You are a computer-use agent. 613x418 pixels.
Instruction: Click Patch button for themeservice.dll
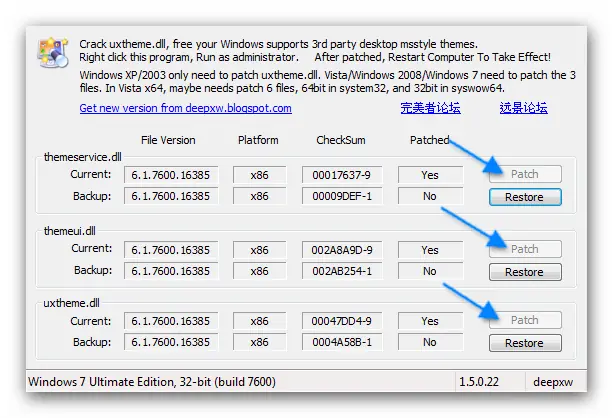pyautogui.click(x=525, y=174)
